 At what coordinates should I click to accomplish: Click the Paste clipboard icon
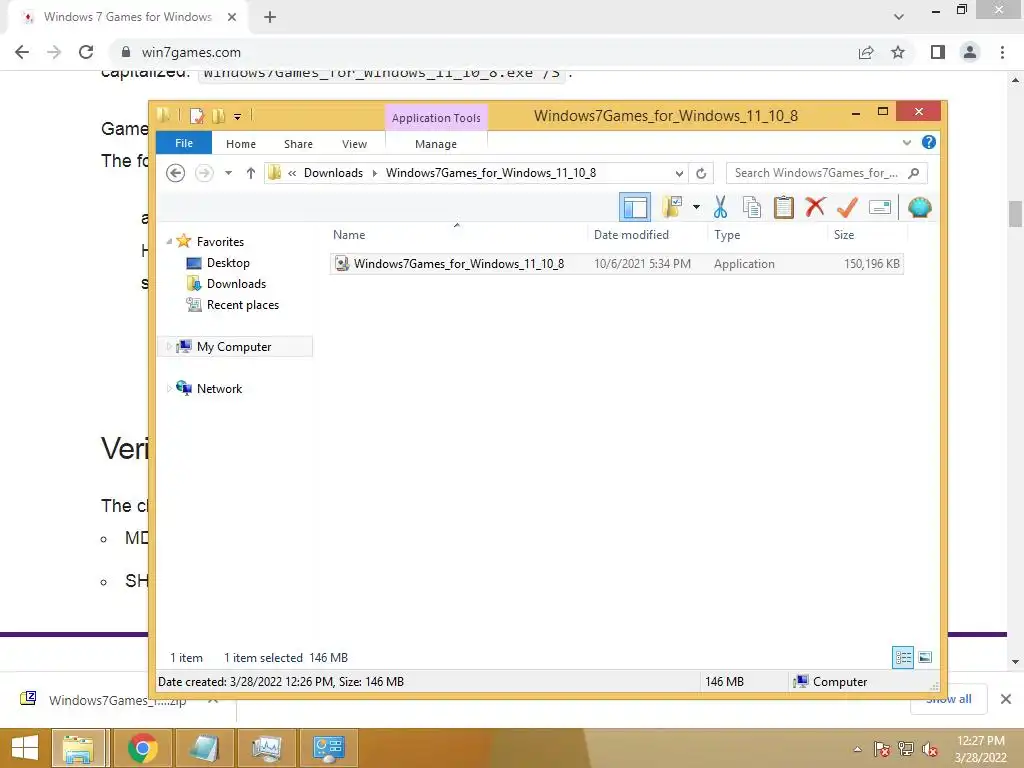tap(783, 208)
